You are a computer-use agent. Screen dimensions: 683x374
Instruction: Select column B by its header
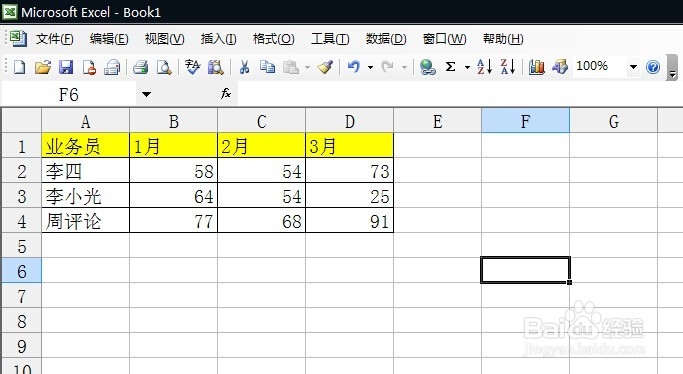173,121
